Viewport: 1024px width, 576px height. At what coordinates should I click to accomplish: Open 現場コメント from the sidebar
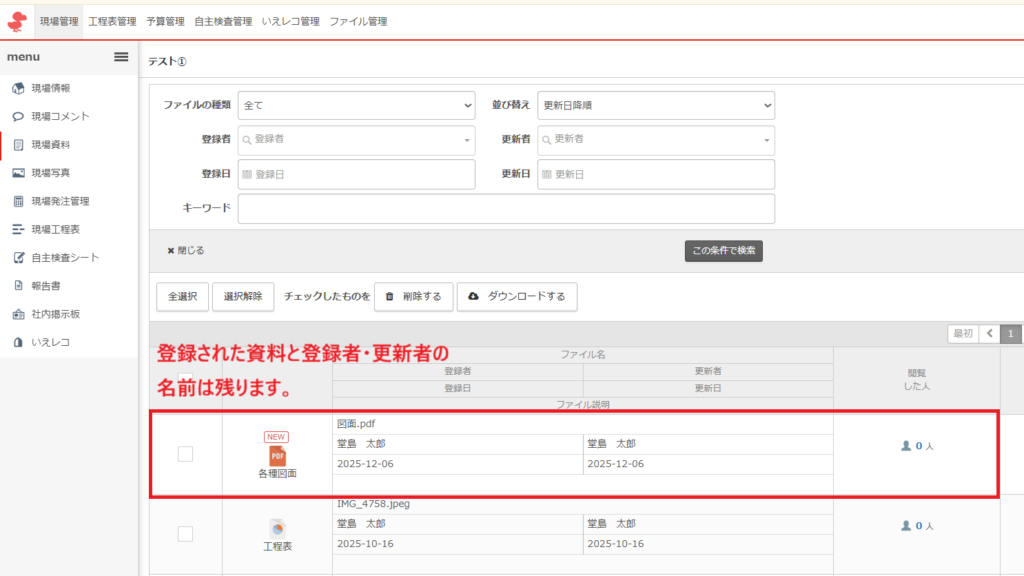tap(59, 116)
